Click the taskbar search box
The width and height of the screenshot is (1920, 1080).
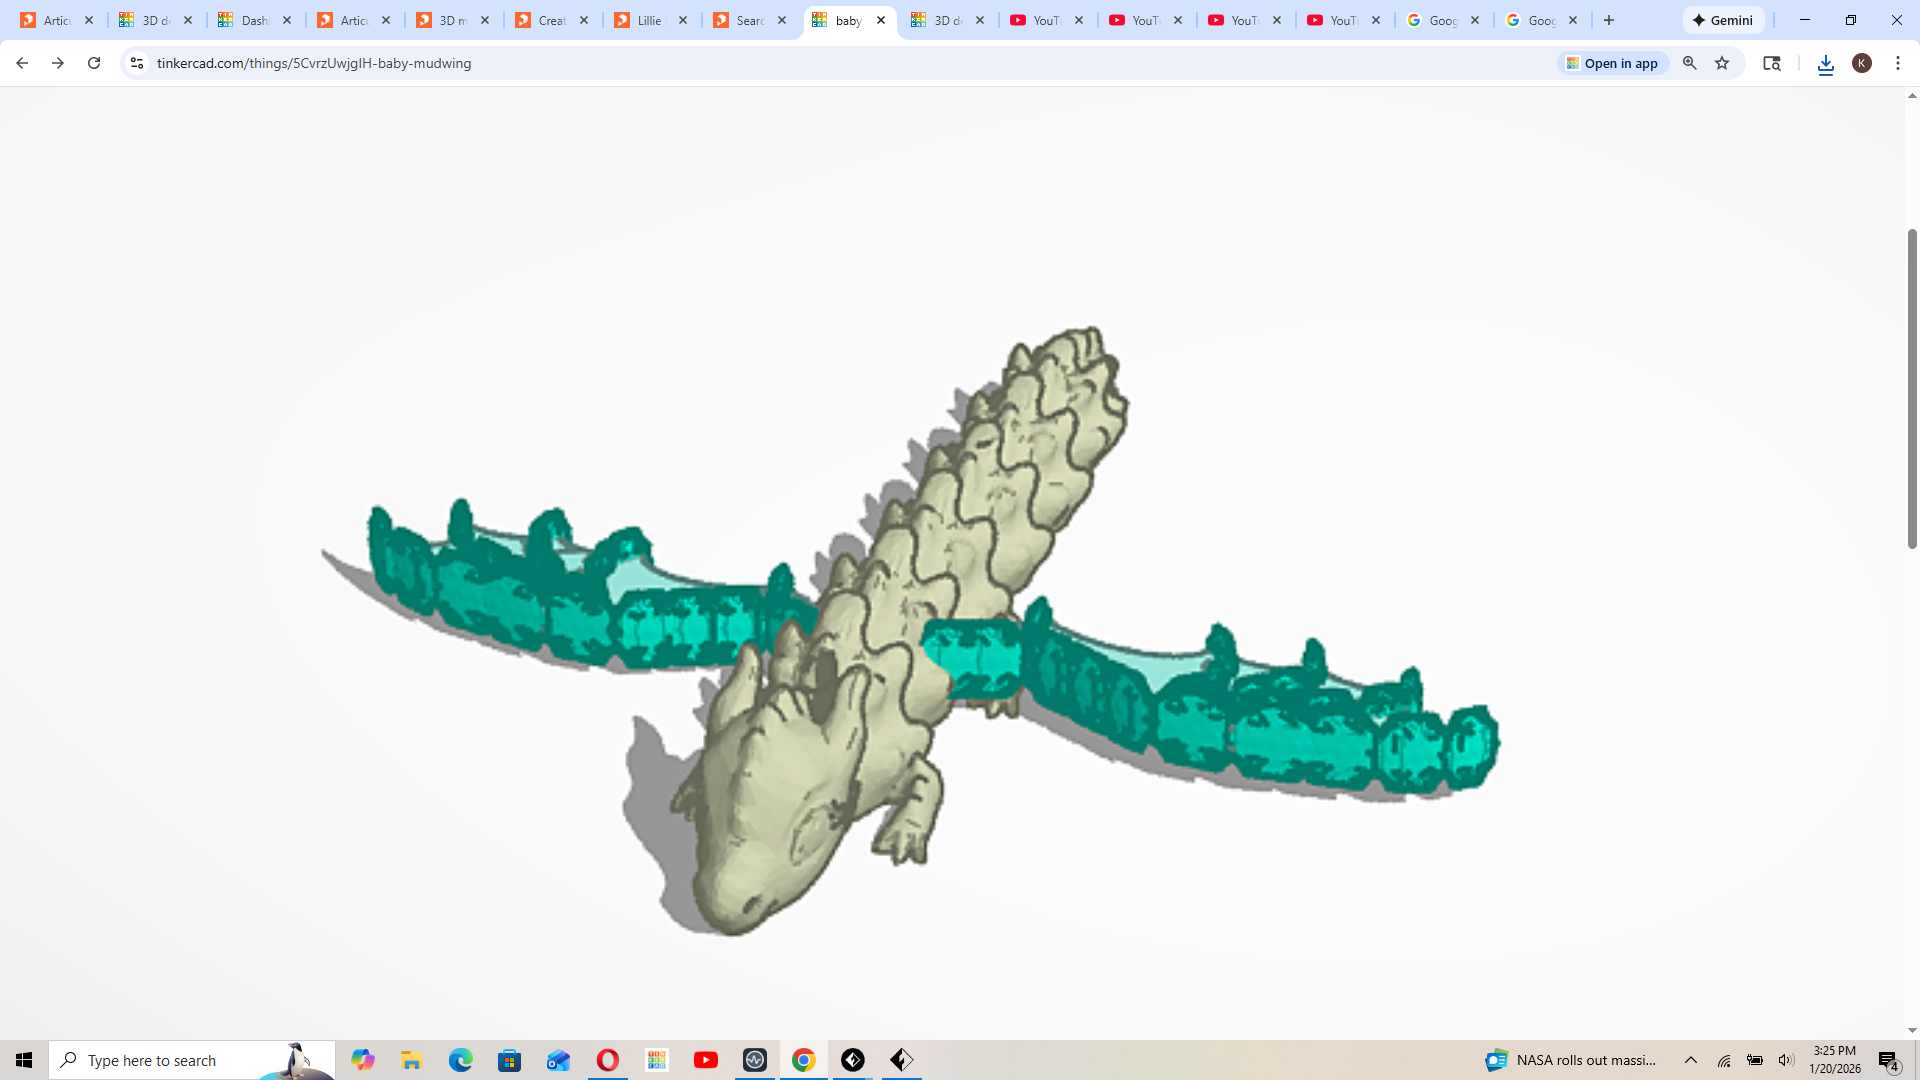click(192, 1060)
